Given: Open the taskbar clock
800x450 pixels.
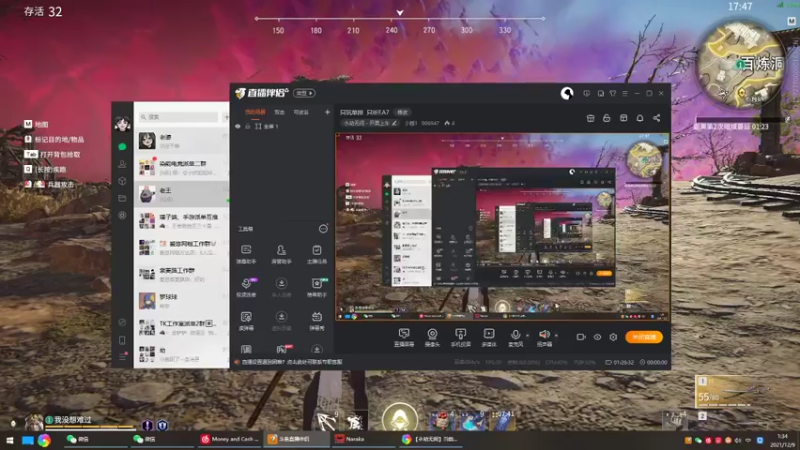Looking at the screenshot, I should tap(782, 440).
